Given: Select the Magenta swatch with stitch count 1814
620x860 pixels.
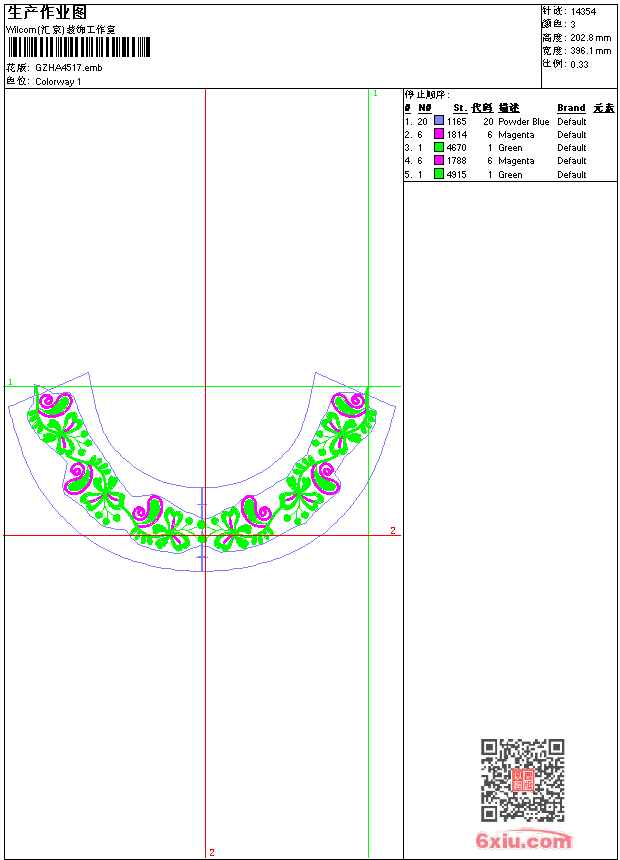Looking at the screenshot, I should tap(439, 134).
